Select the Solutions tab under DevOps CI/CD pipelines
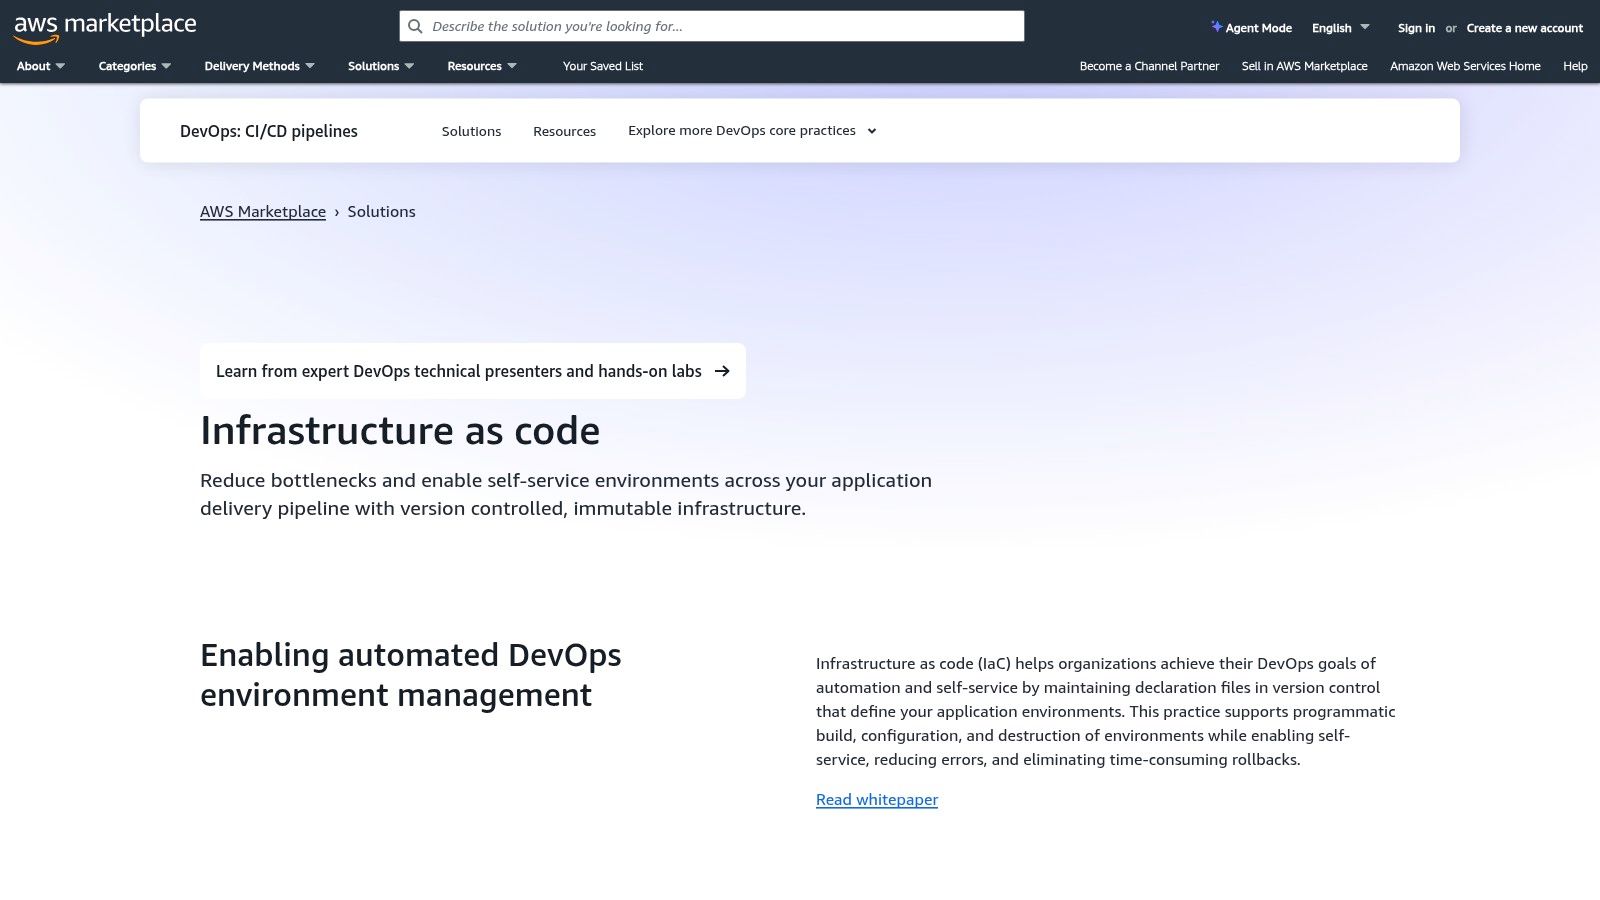This screenshot has height=900, width=1600. [x=471, y=131]
